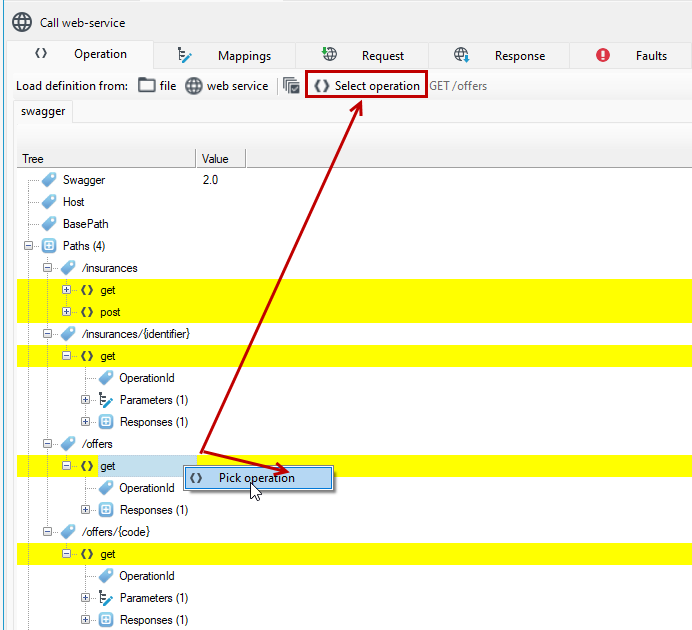Viewport: 692px width, 630px height.
Task: Expand the get operation under /insurances
Action: pos(66,290)
